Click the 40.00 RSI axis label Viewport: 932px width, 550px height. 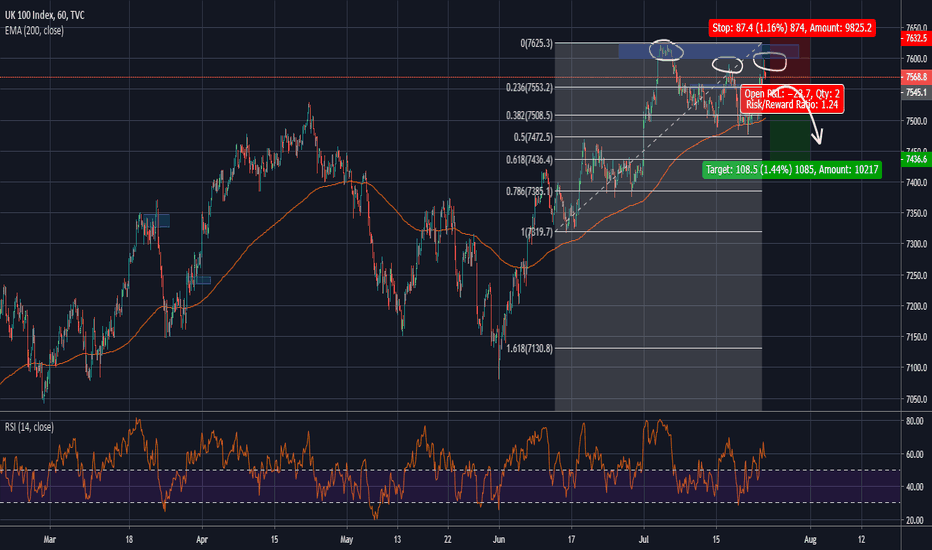(915, 487)
